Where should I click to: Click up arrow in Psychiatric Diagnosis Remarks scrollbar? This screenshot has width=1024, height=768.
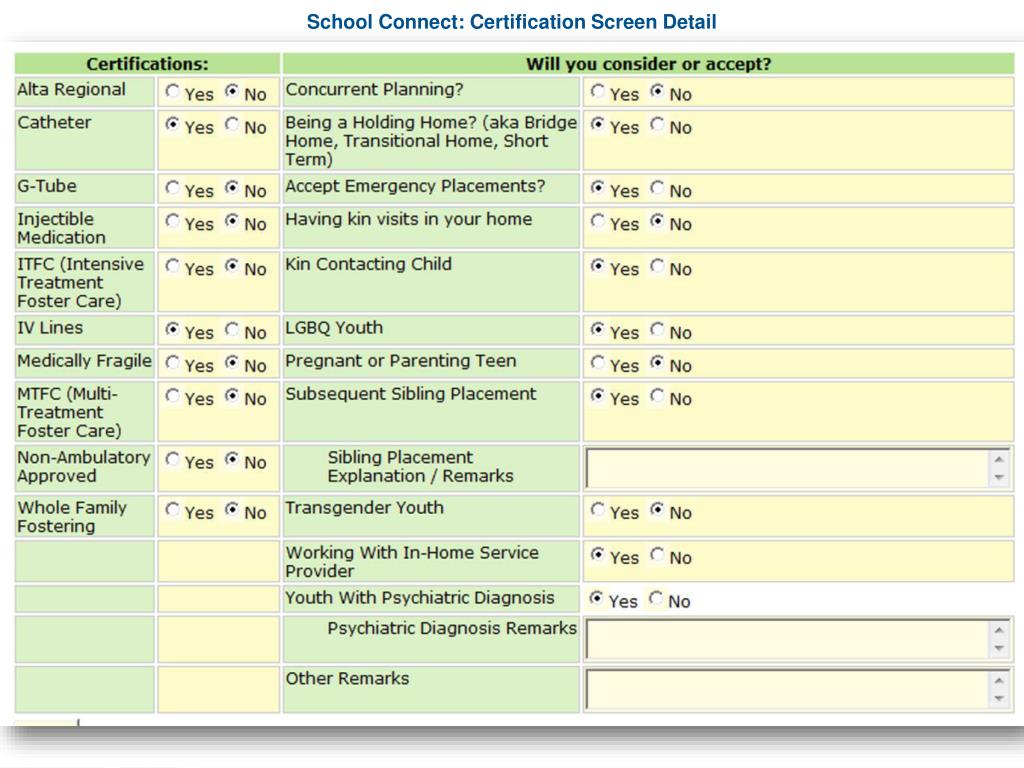tap(999, 630)
